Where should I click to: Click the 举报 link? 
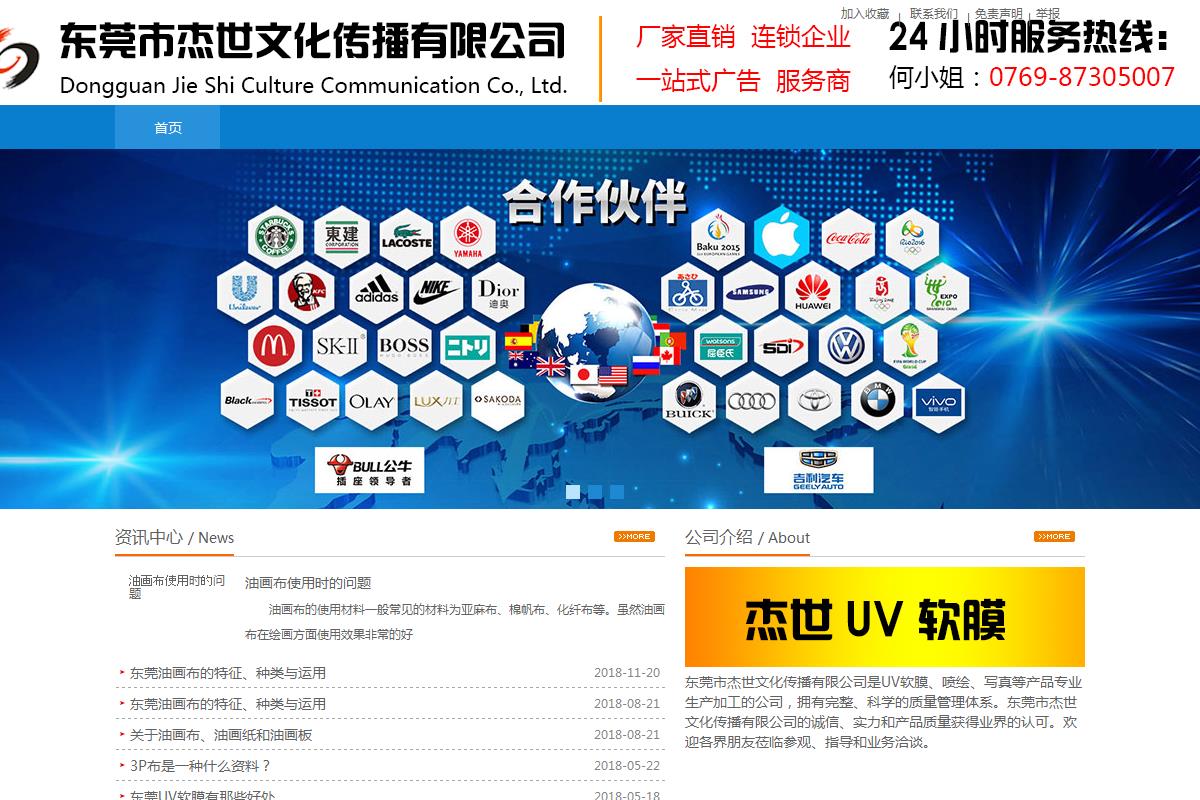[x=1047, y=13]
